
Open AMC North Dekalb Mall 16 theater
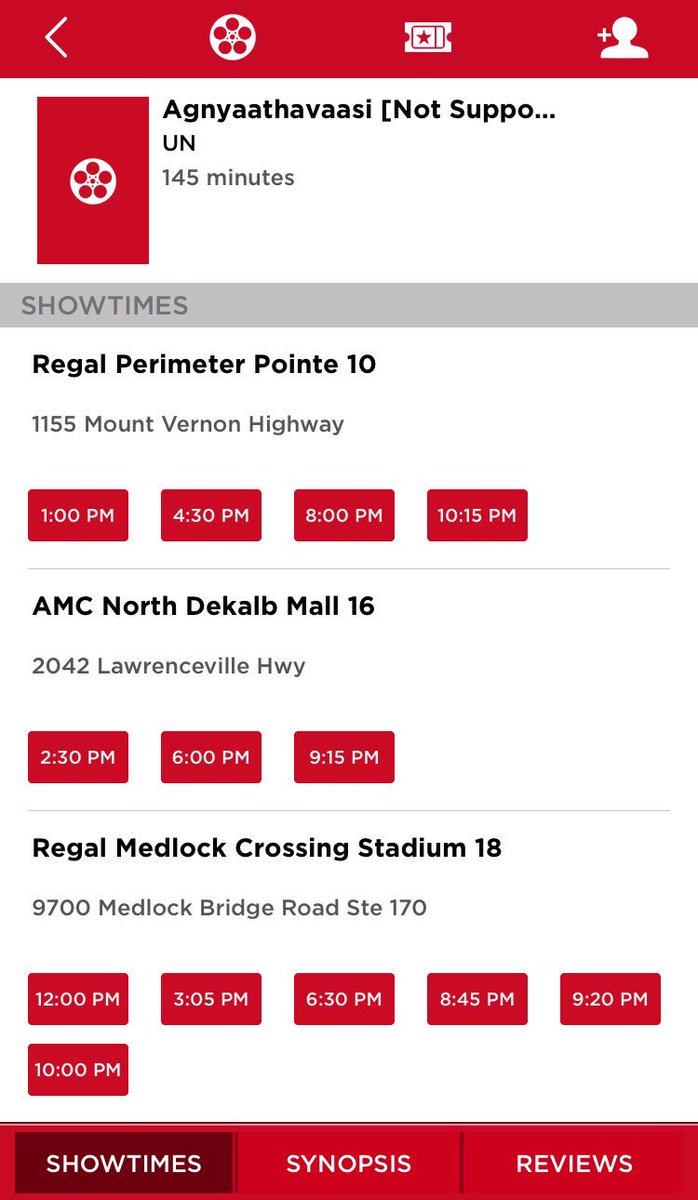pyautogui.click(x=204, y=606)
